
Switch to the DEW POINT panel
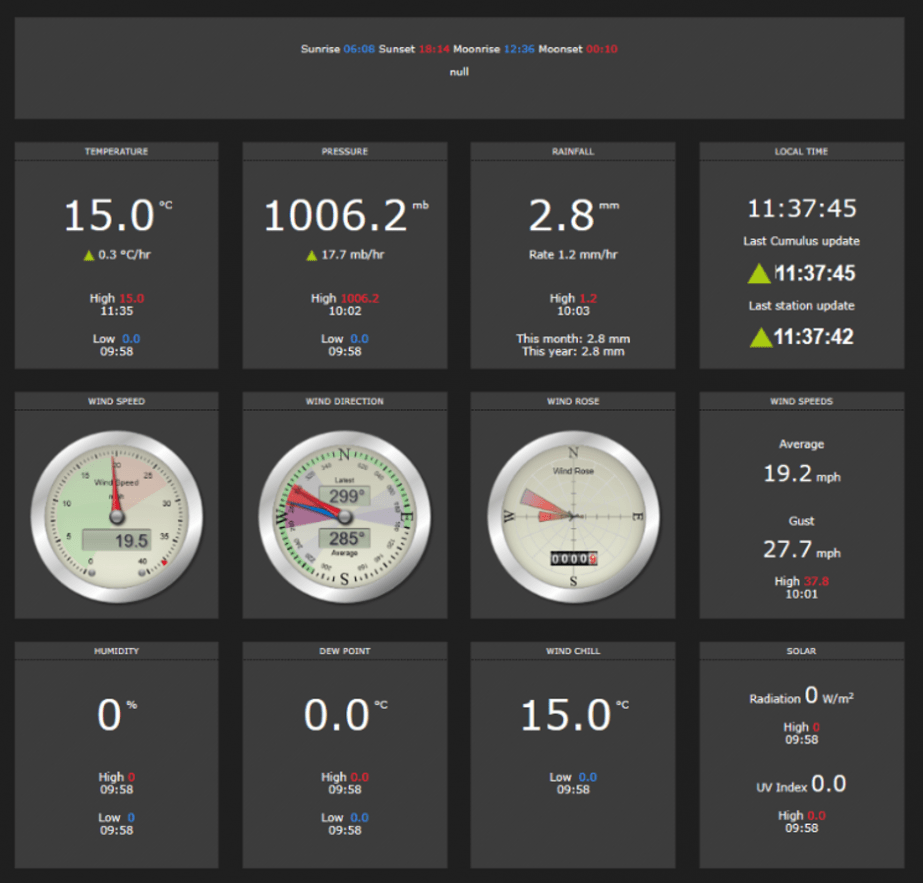click(344, 651)
